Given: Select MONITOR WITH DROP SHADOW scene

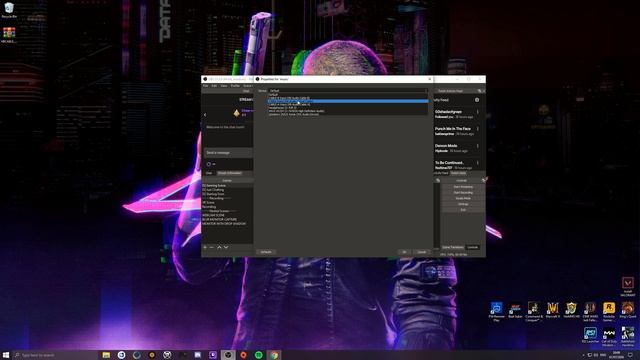Looking at the screenshot, I should [x=227, y=224].
